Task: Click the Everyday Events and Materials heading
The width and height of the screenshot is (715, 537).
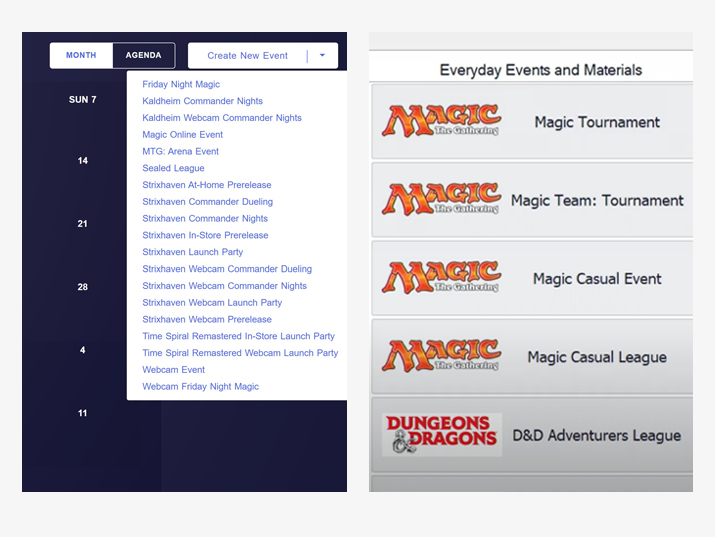Action: 541,70
